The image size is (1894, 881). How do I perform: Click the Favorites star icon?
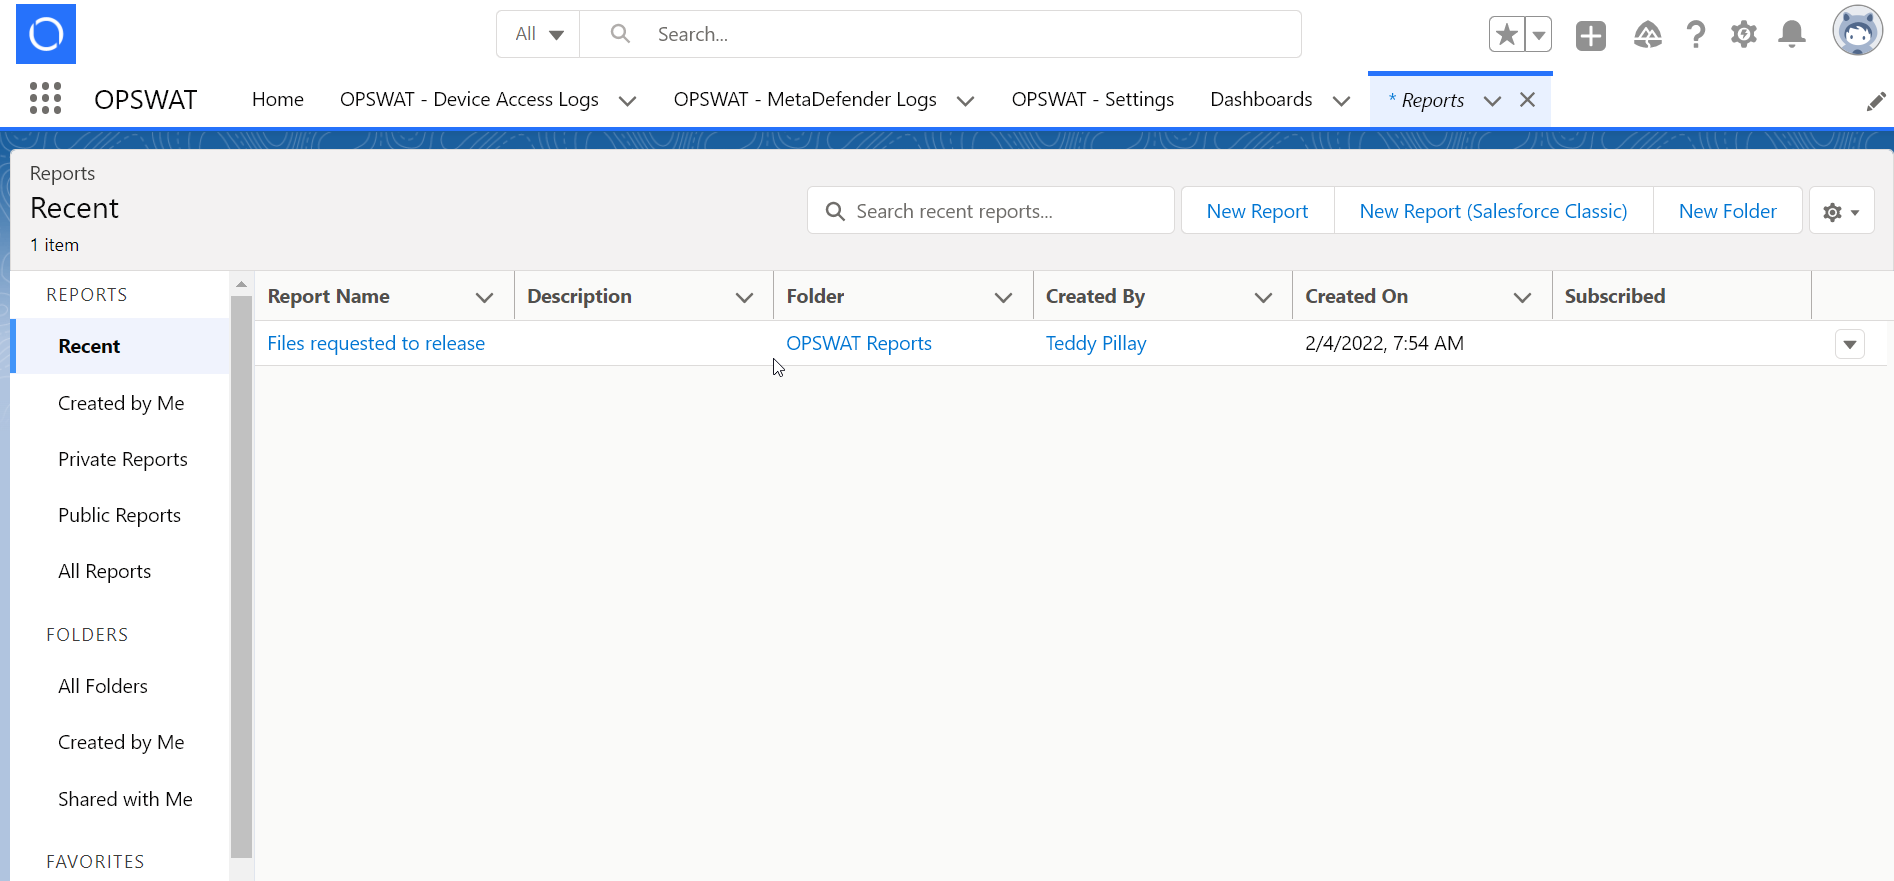(1506, 35)
